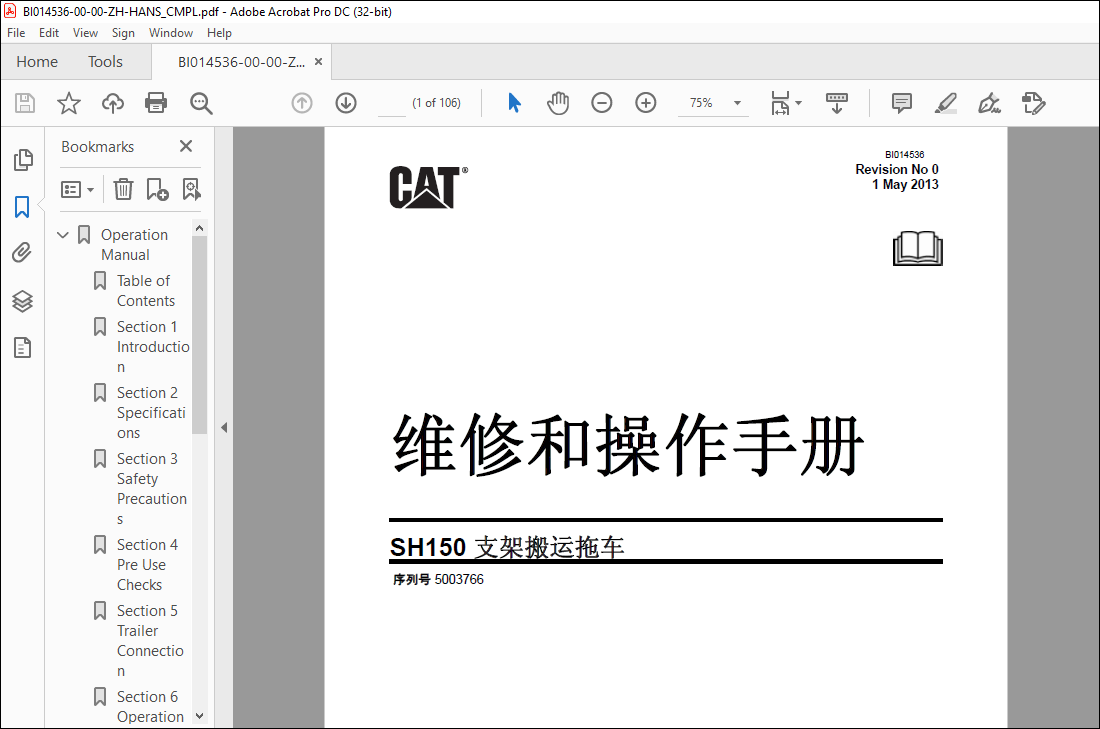Open the File menu
1100x729 pixels.
tap(16, 33)
